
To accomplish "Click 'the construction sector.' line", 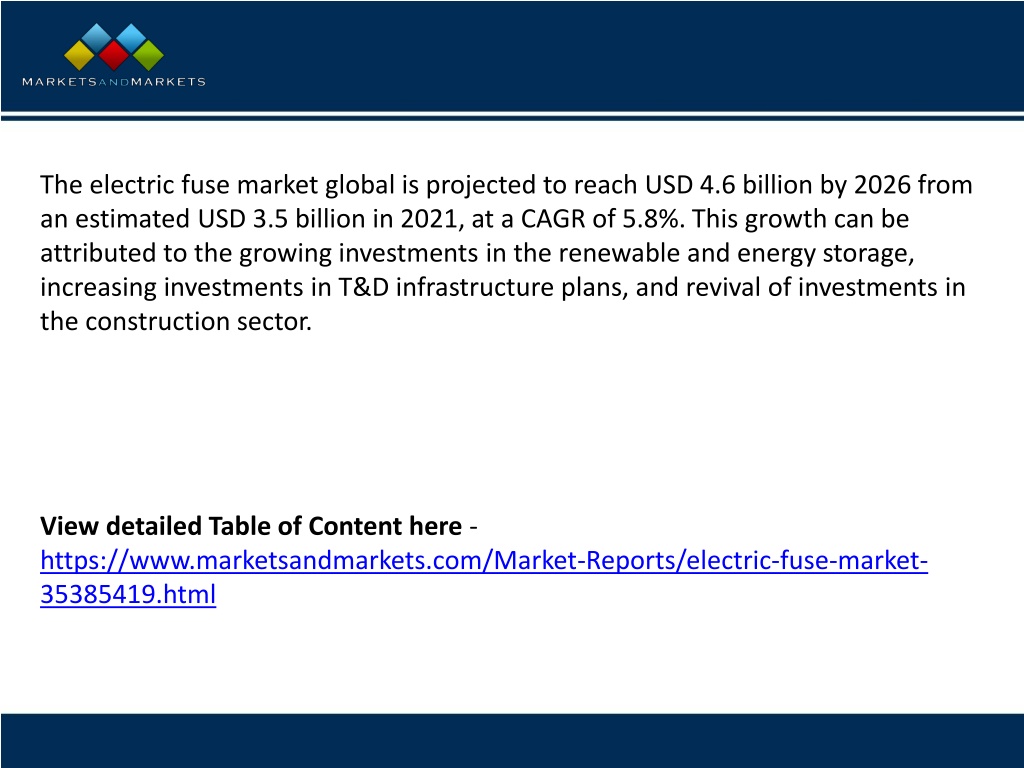I will click(x=176, y=321).
